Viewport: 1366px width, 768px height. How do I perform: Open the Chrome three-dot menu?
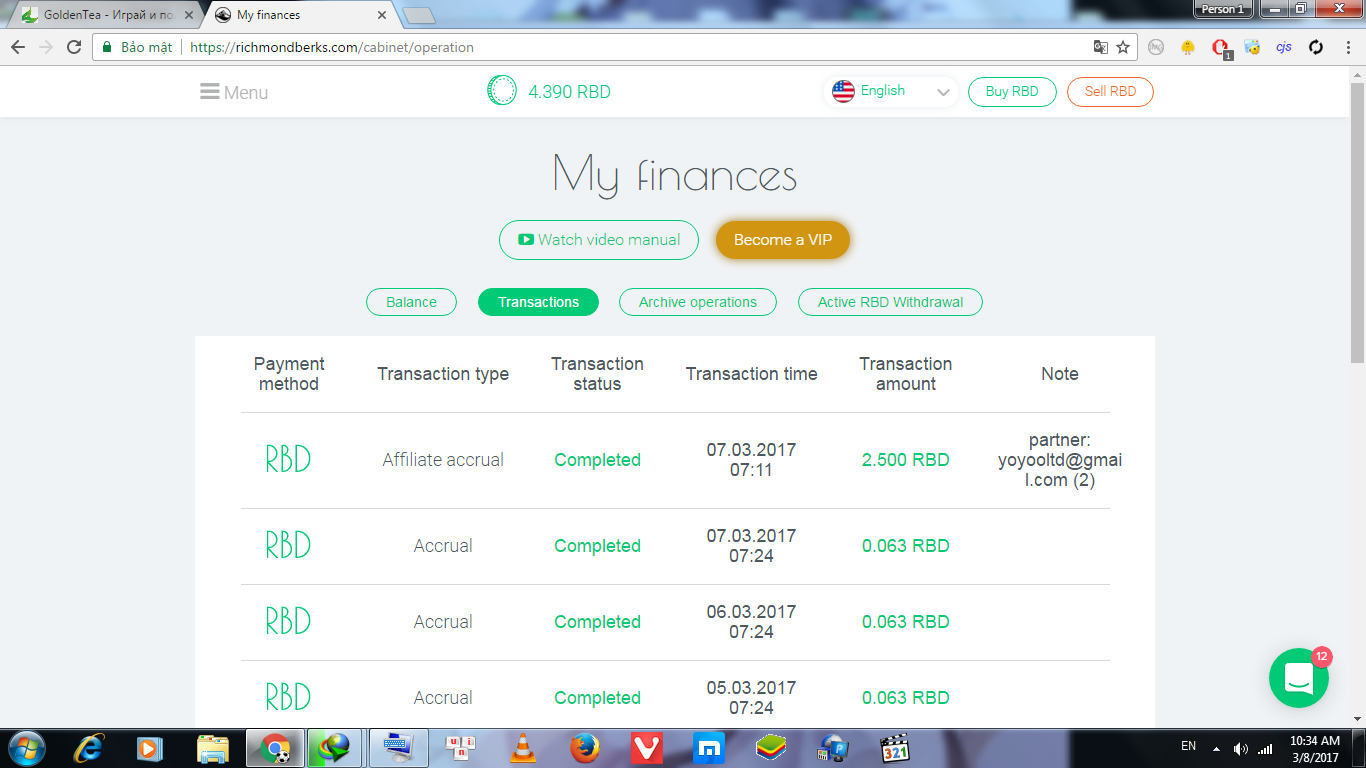point(1346,47)
